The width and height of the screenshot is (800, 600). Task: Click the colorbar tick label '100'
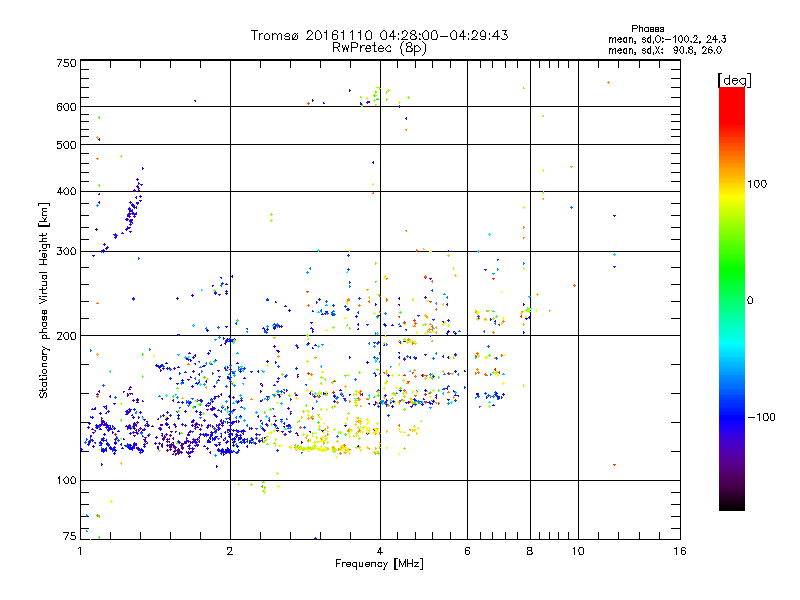[x=757, y=184]
